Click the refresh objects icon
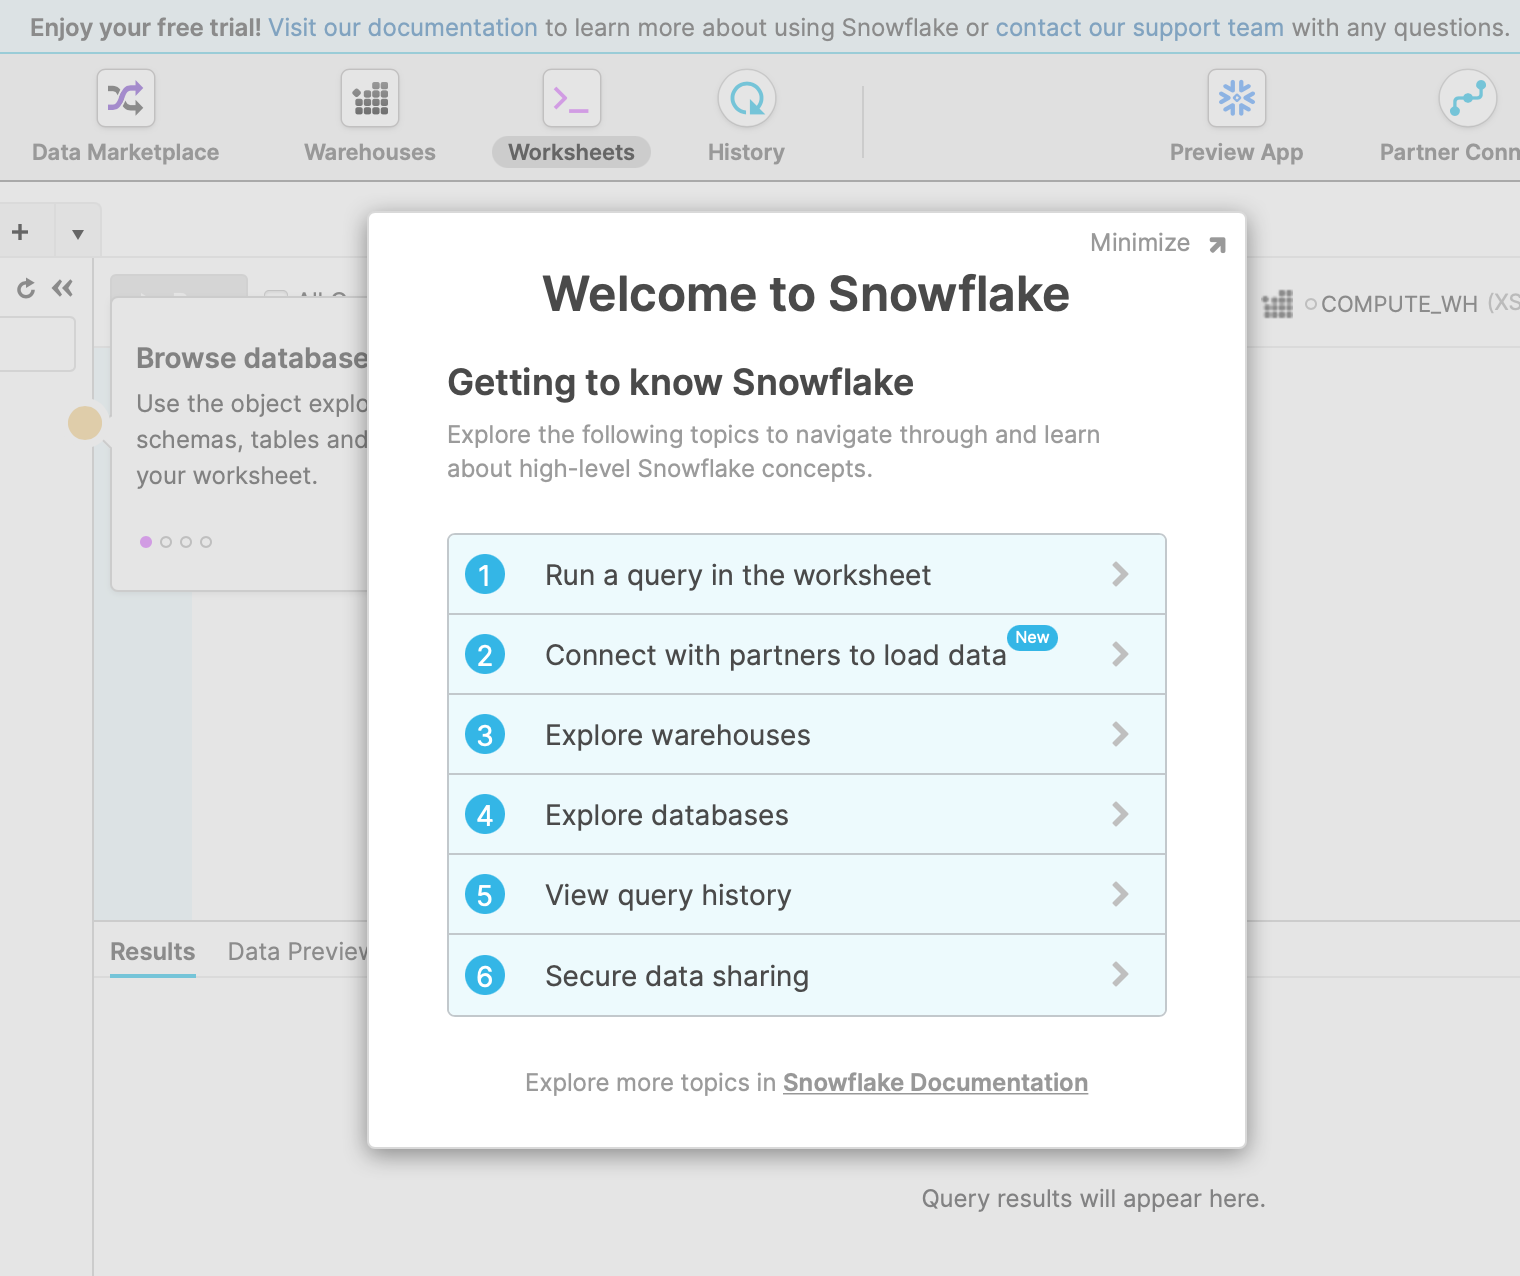Viewport: 1520px width, 1276px height. [x=26, y=289]
